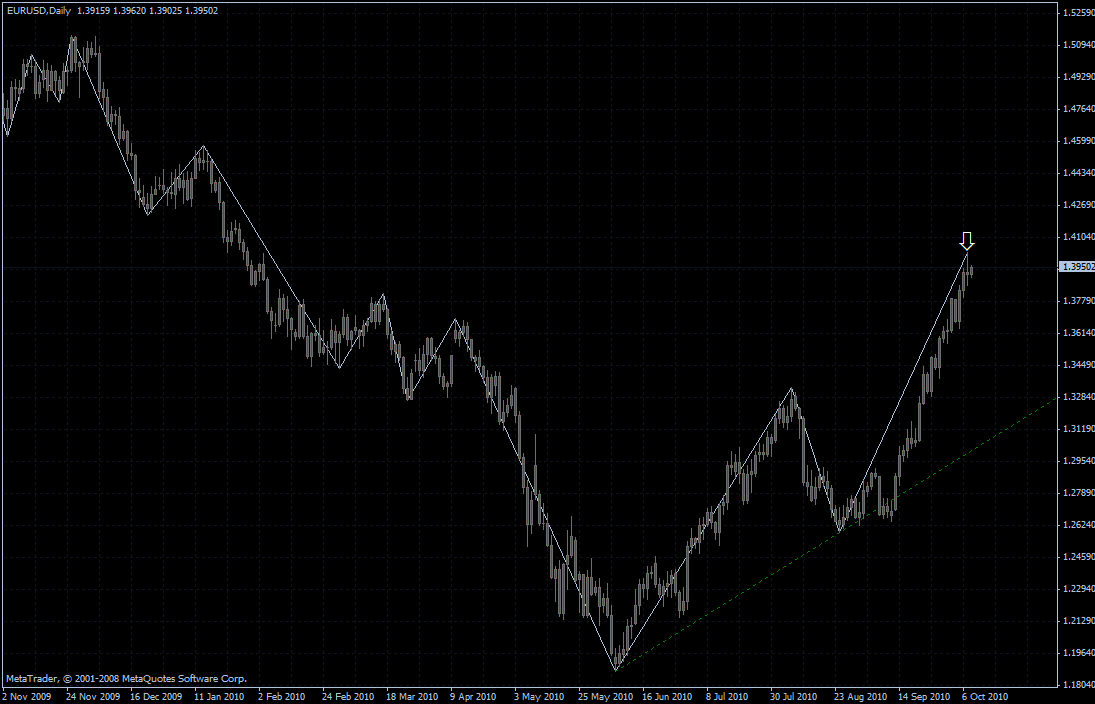Screen dimensions: 1095x704
Task: Click the 16 Jun 2010 date label
Action: (667, 696)
